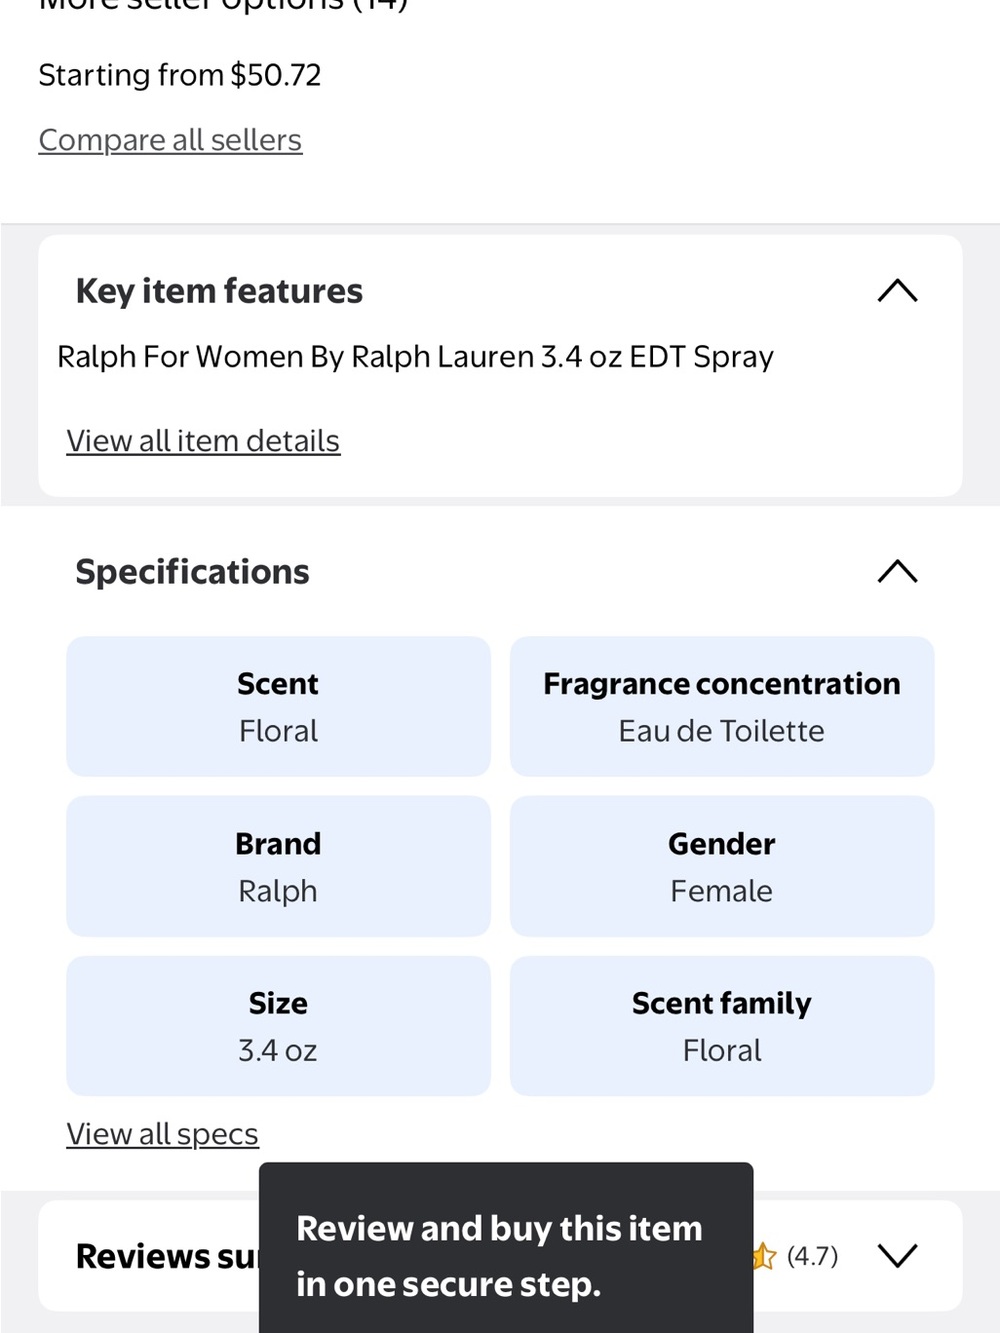Select the Brand Ralph spec card

pyautogui.click(x=278, y=866)
